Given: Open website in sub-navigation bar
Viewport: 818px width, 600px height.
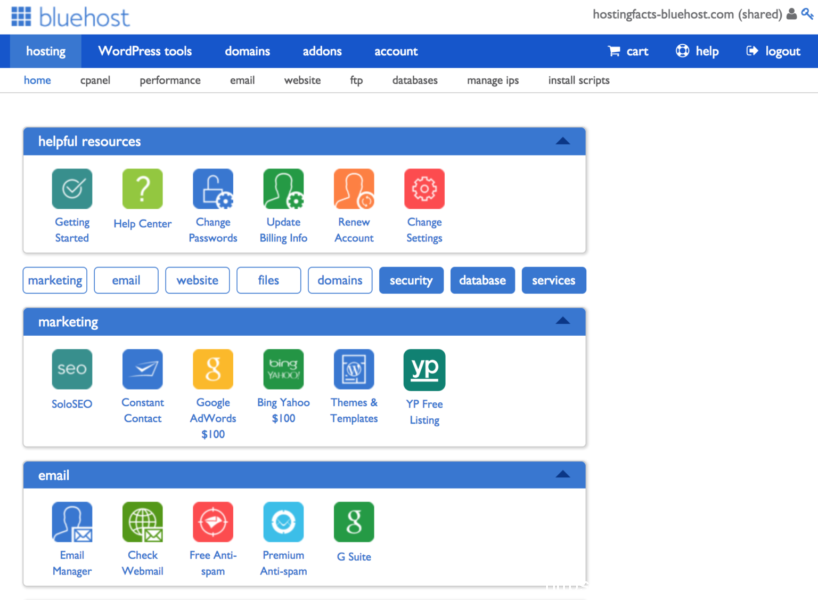Looking at the screenshot, I should [x=302, y=80].
